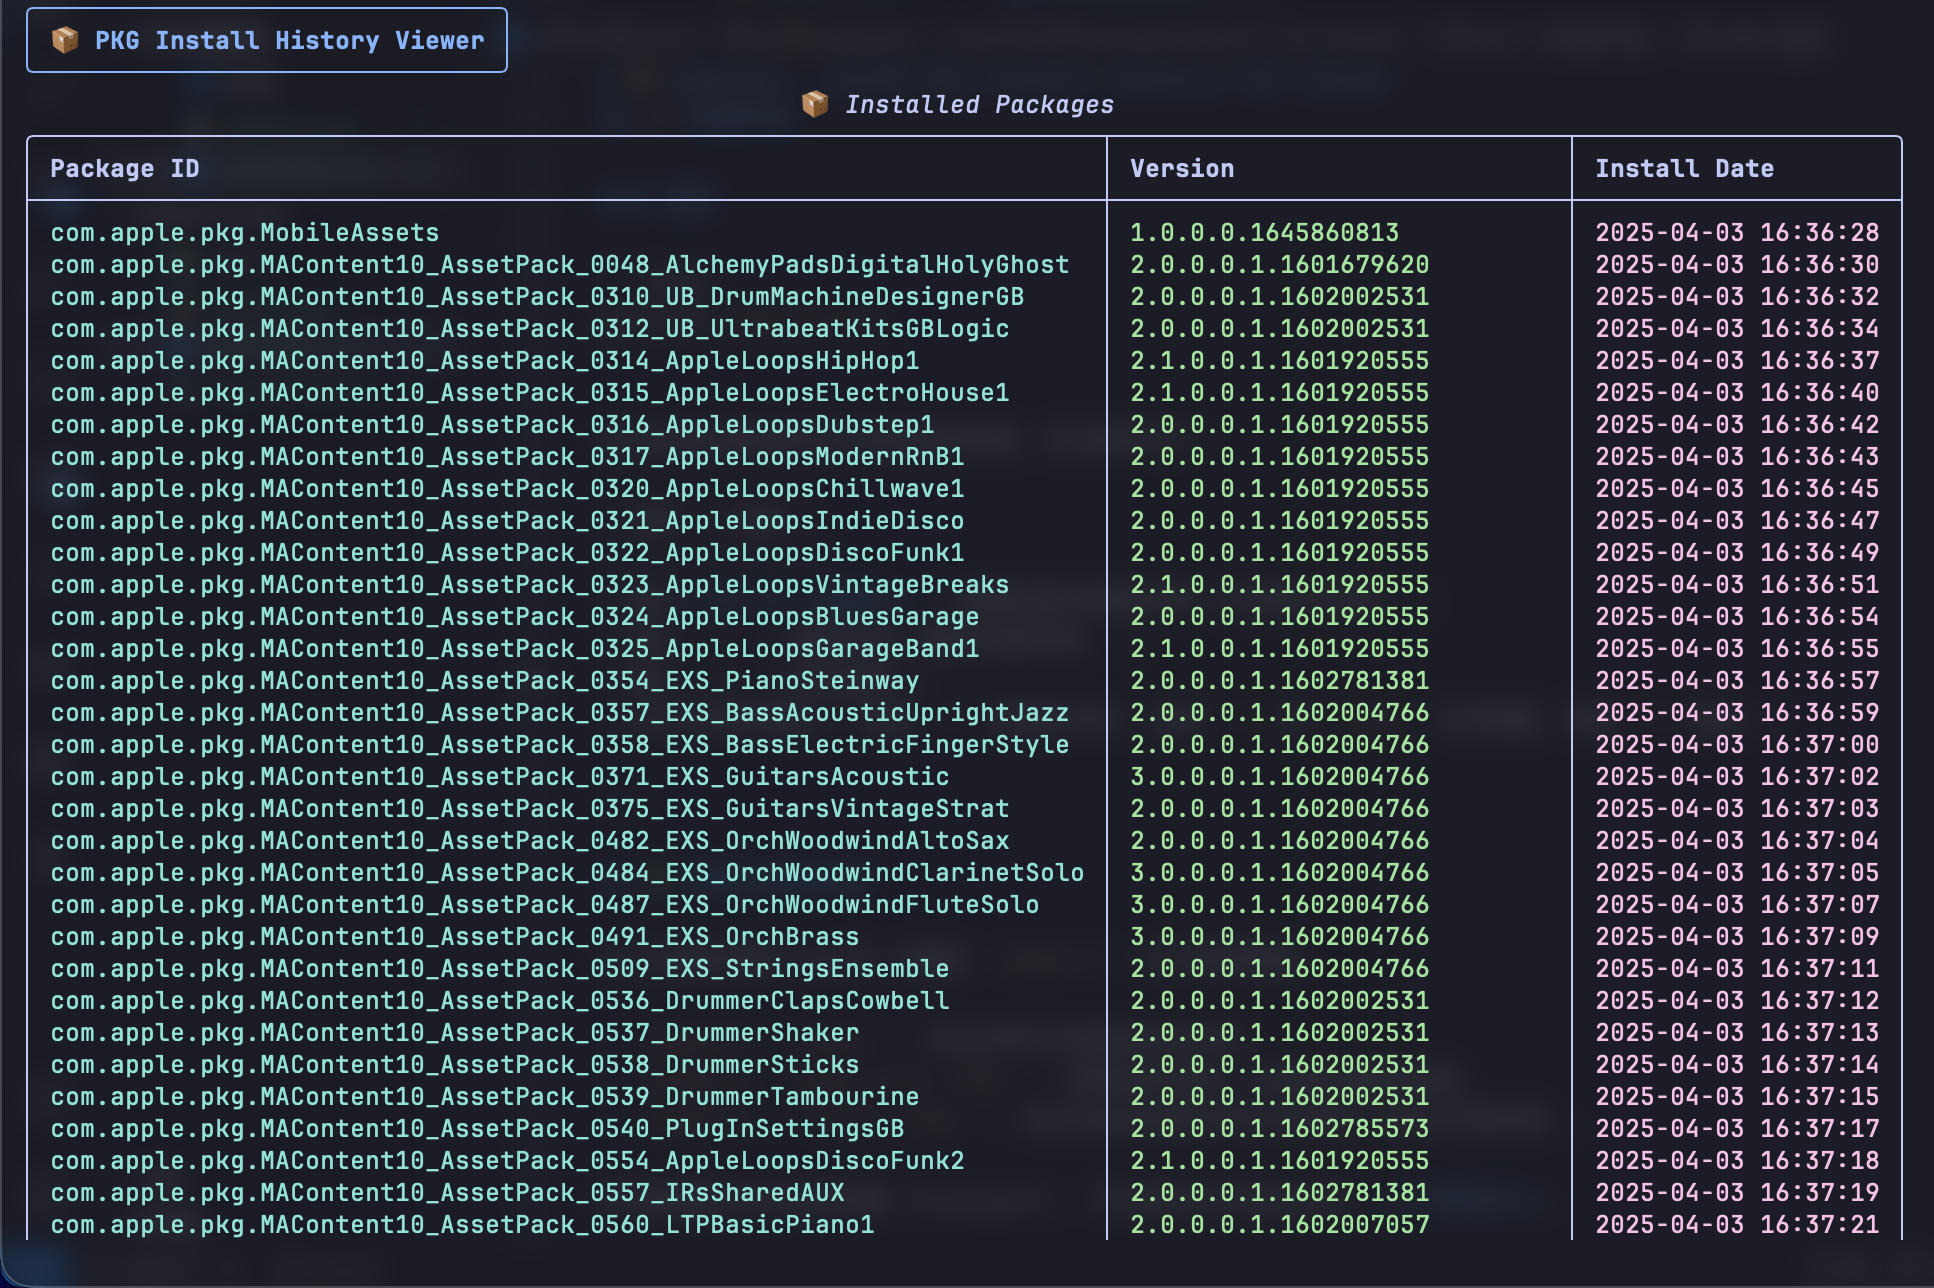Click the DrummerShaker package ID
The width and height of the screenshot is (1934, 1288).
455,1032
